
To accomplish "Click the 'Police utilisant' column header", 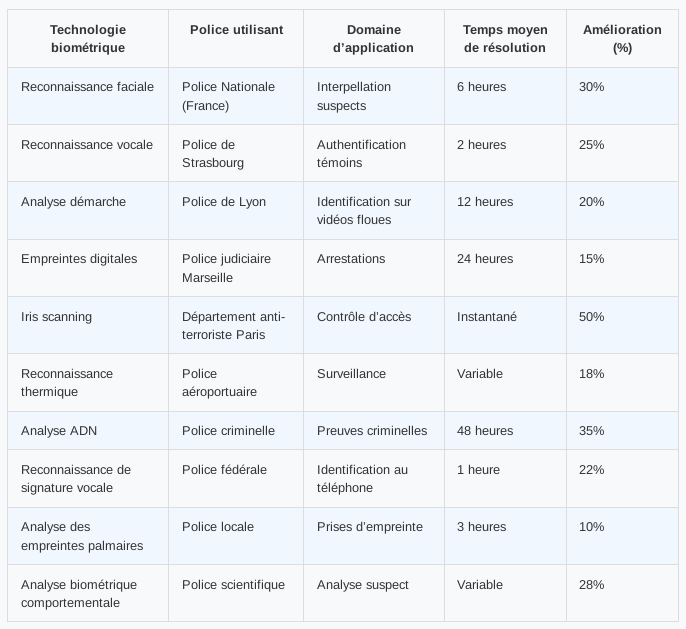I will pyautogui.click(x=236, y=30).
